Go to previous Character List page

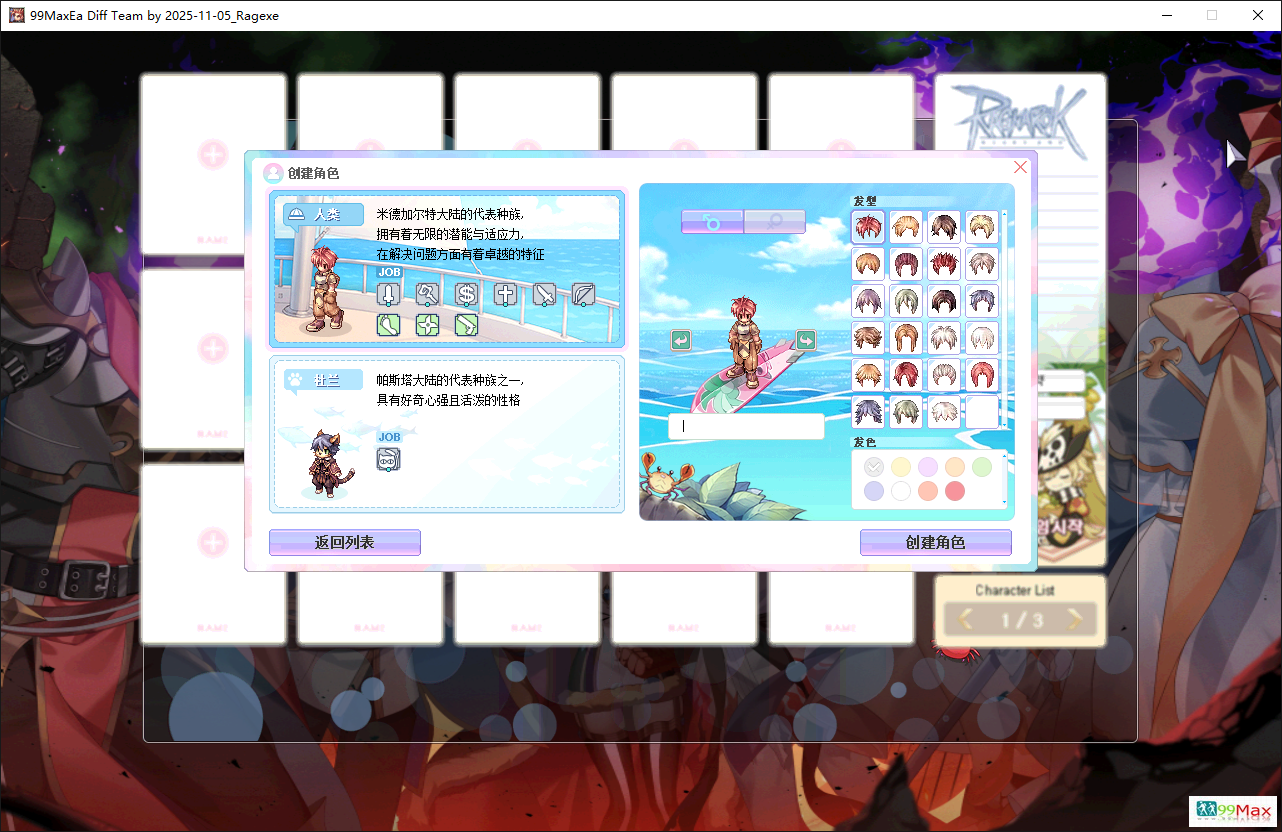tap(965, 620)
